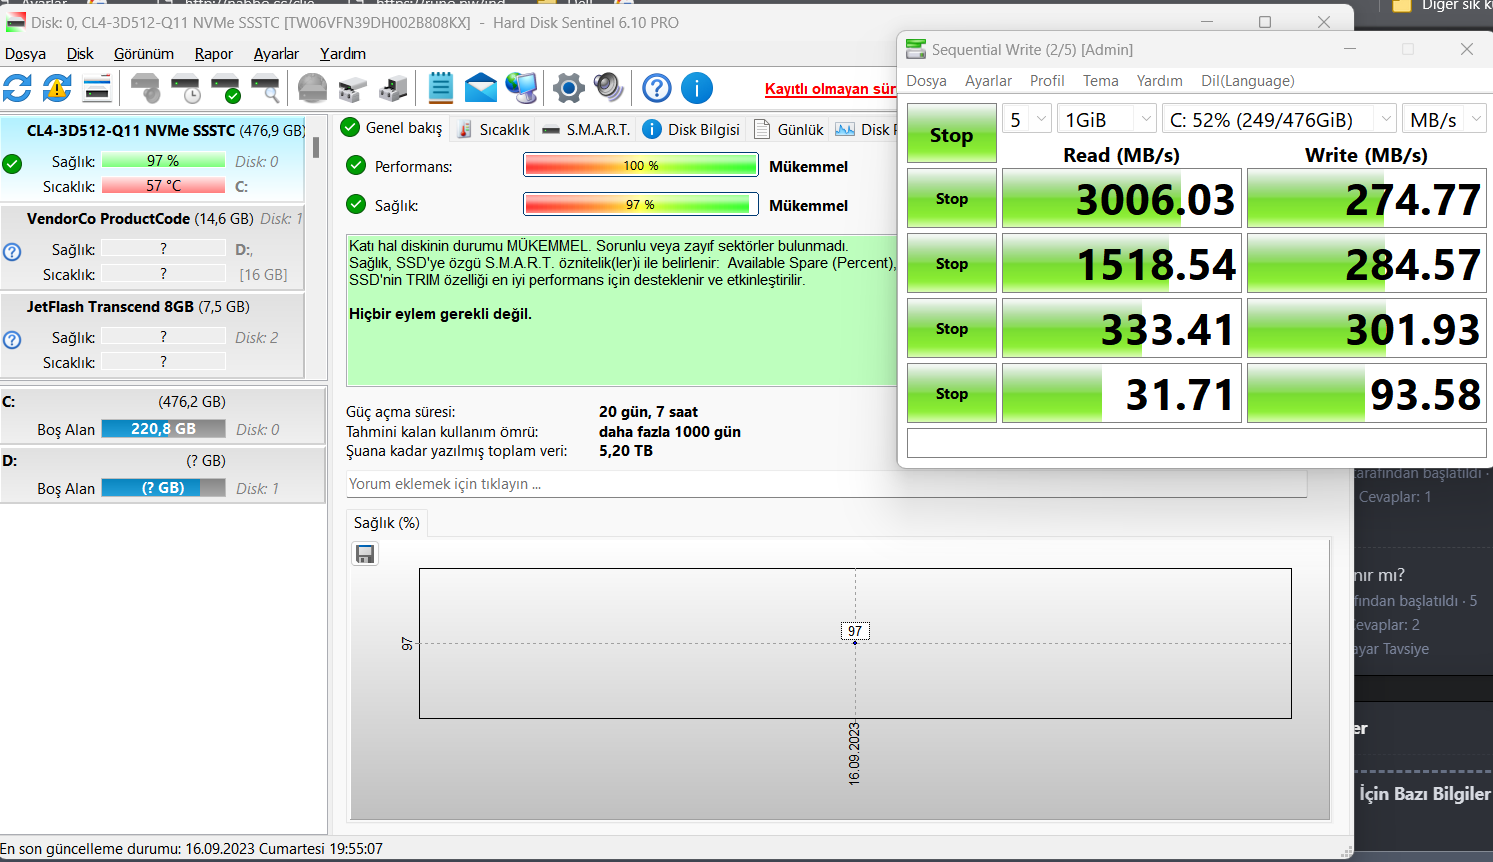Click the 5,20 TB total written value
The width and height of the screenshot is (1493, 862).
click(626, 451)
